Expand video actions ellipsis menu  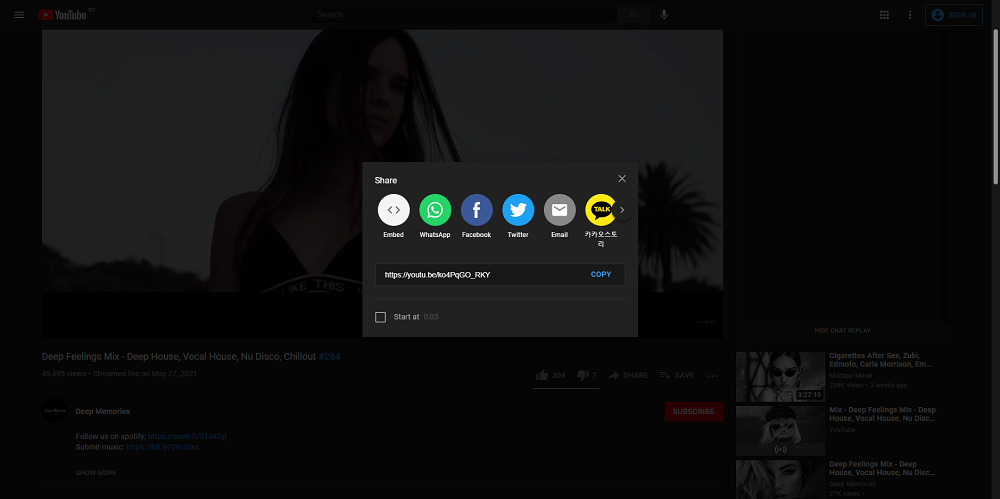712,376
